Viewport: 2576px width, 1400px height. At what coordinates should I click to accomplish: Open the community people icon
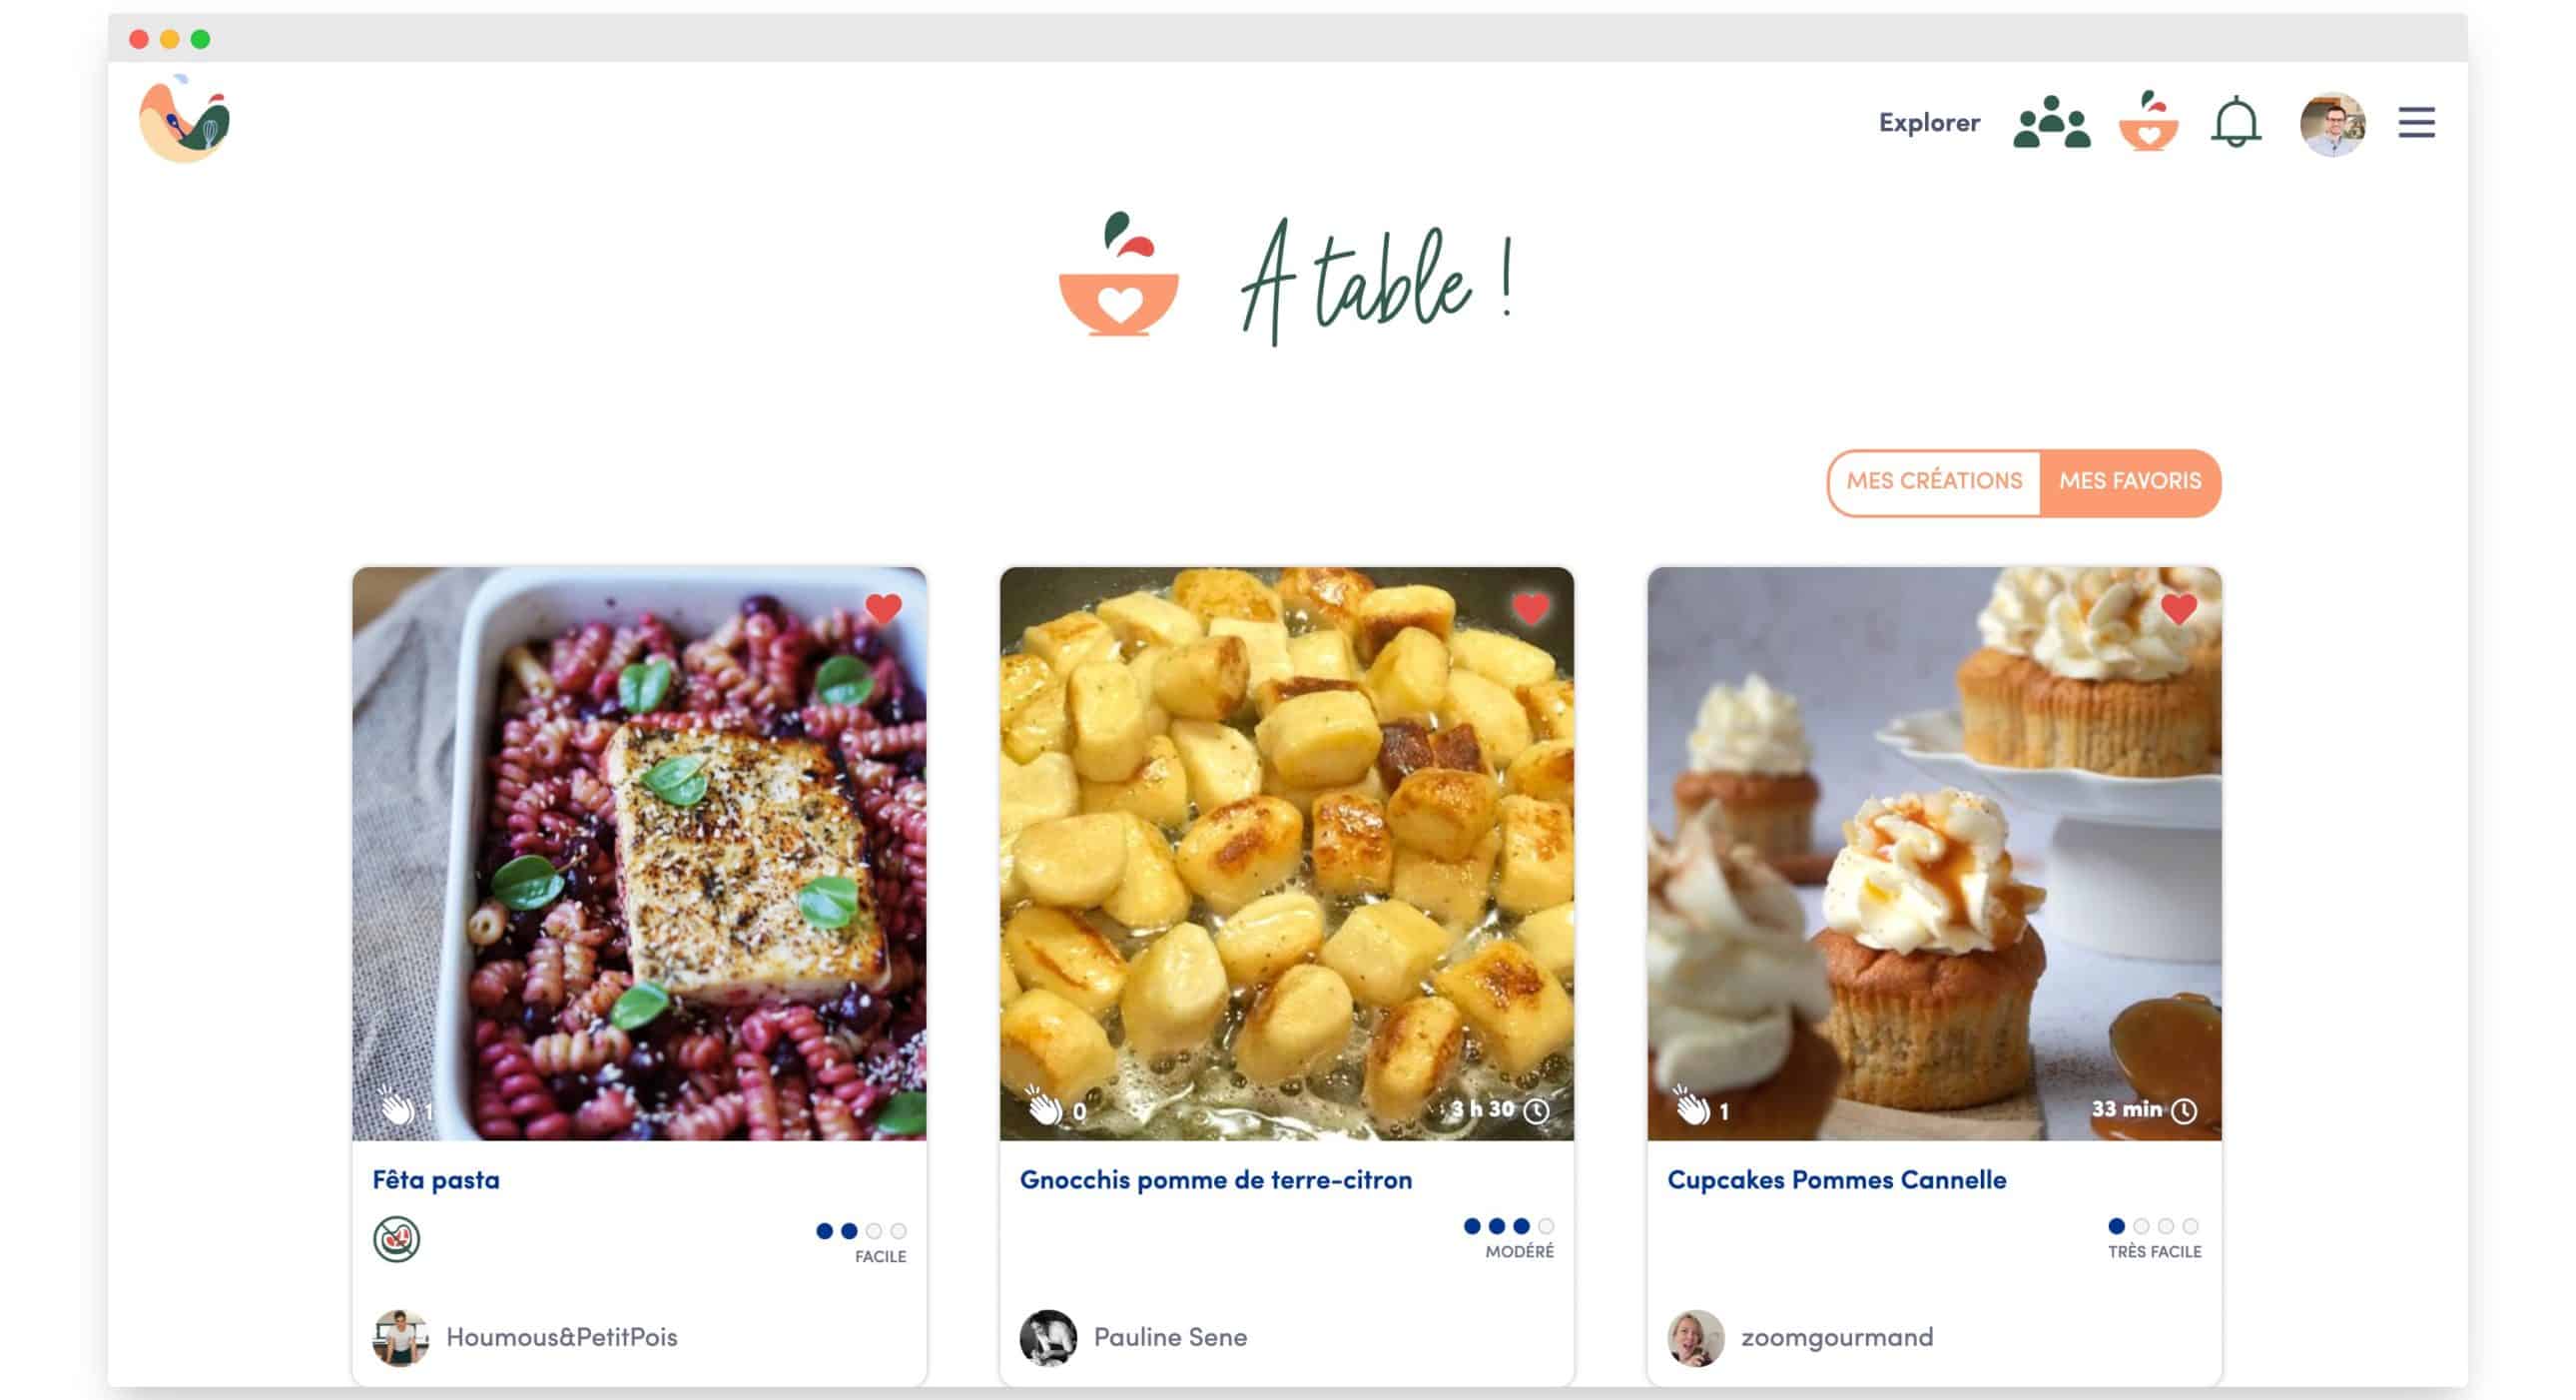click(2051, 122)
